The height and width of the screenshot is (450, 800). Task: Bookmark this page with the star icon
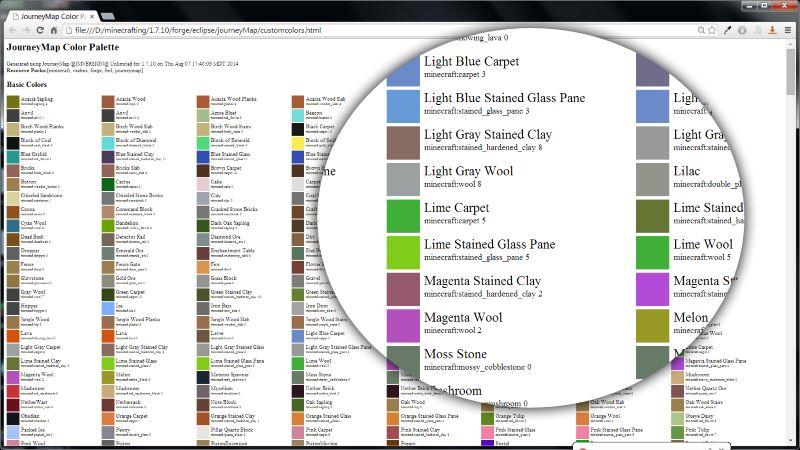tap(712, 31)
